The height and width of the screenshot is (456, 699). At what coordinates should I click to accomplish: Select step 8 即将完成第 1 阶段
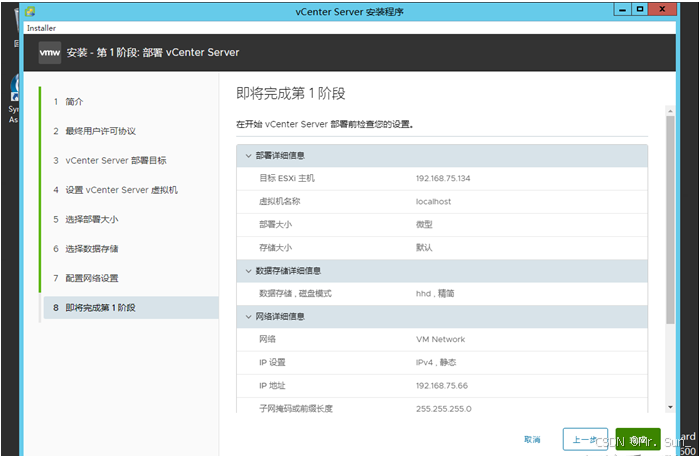pos(131,308)
